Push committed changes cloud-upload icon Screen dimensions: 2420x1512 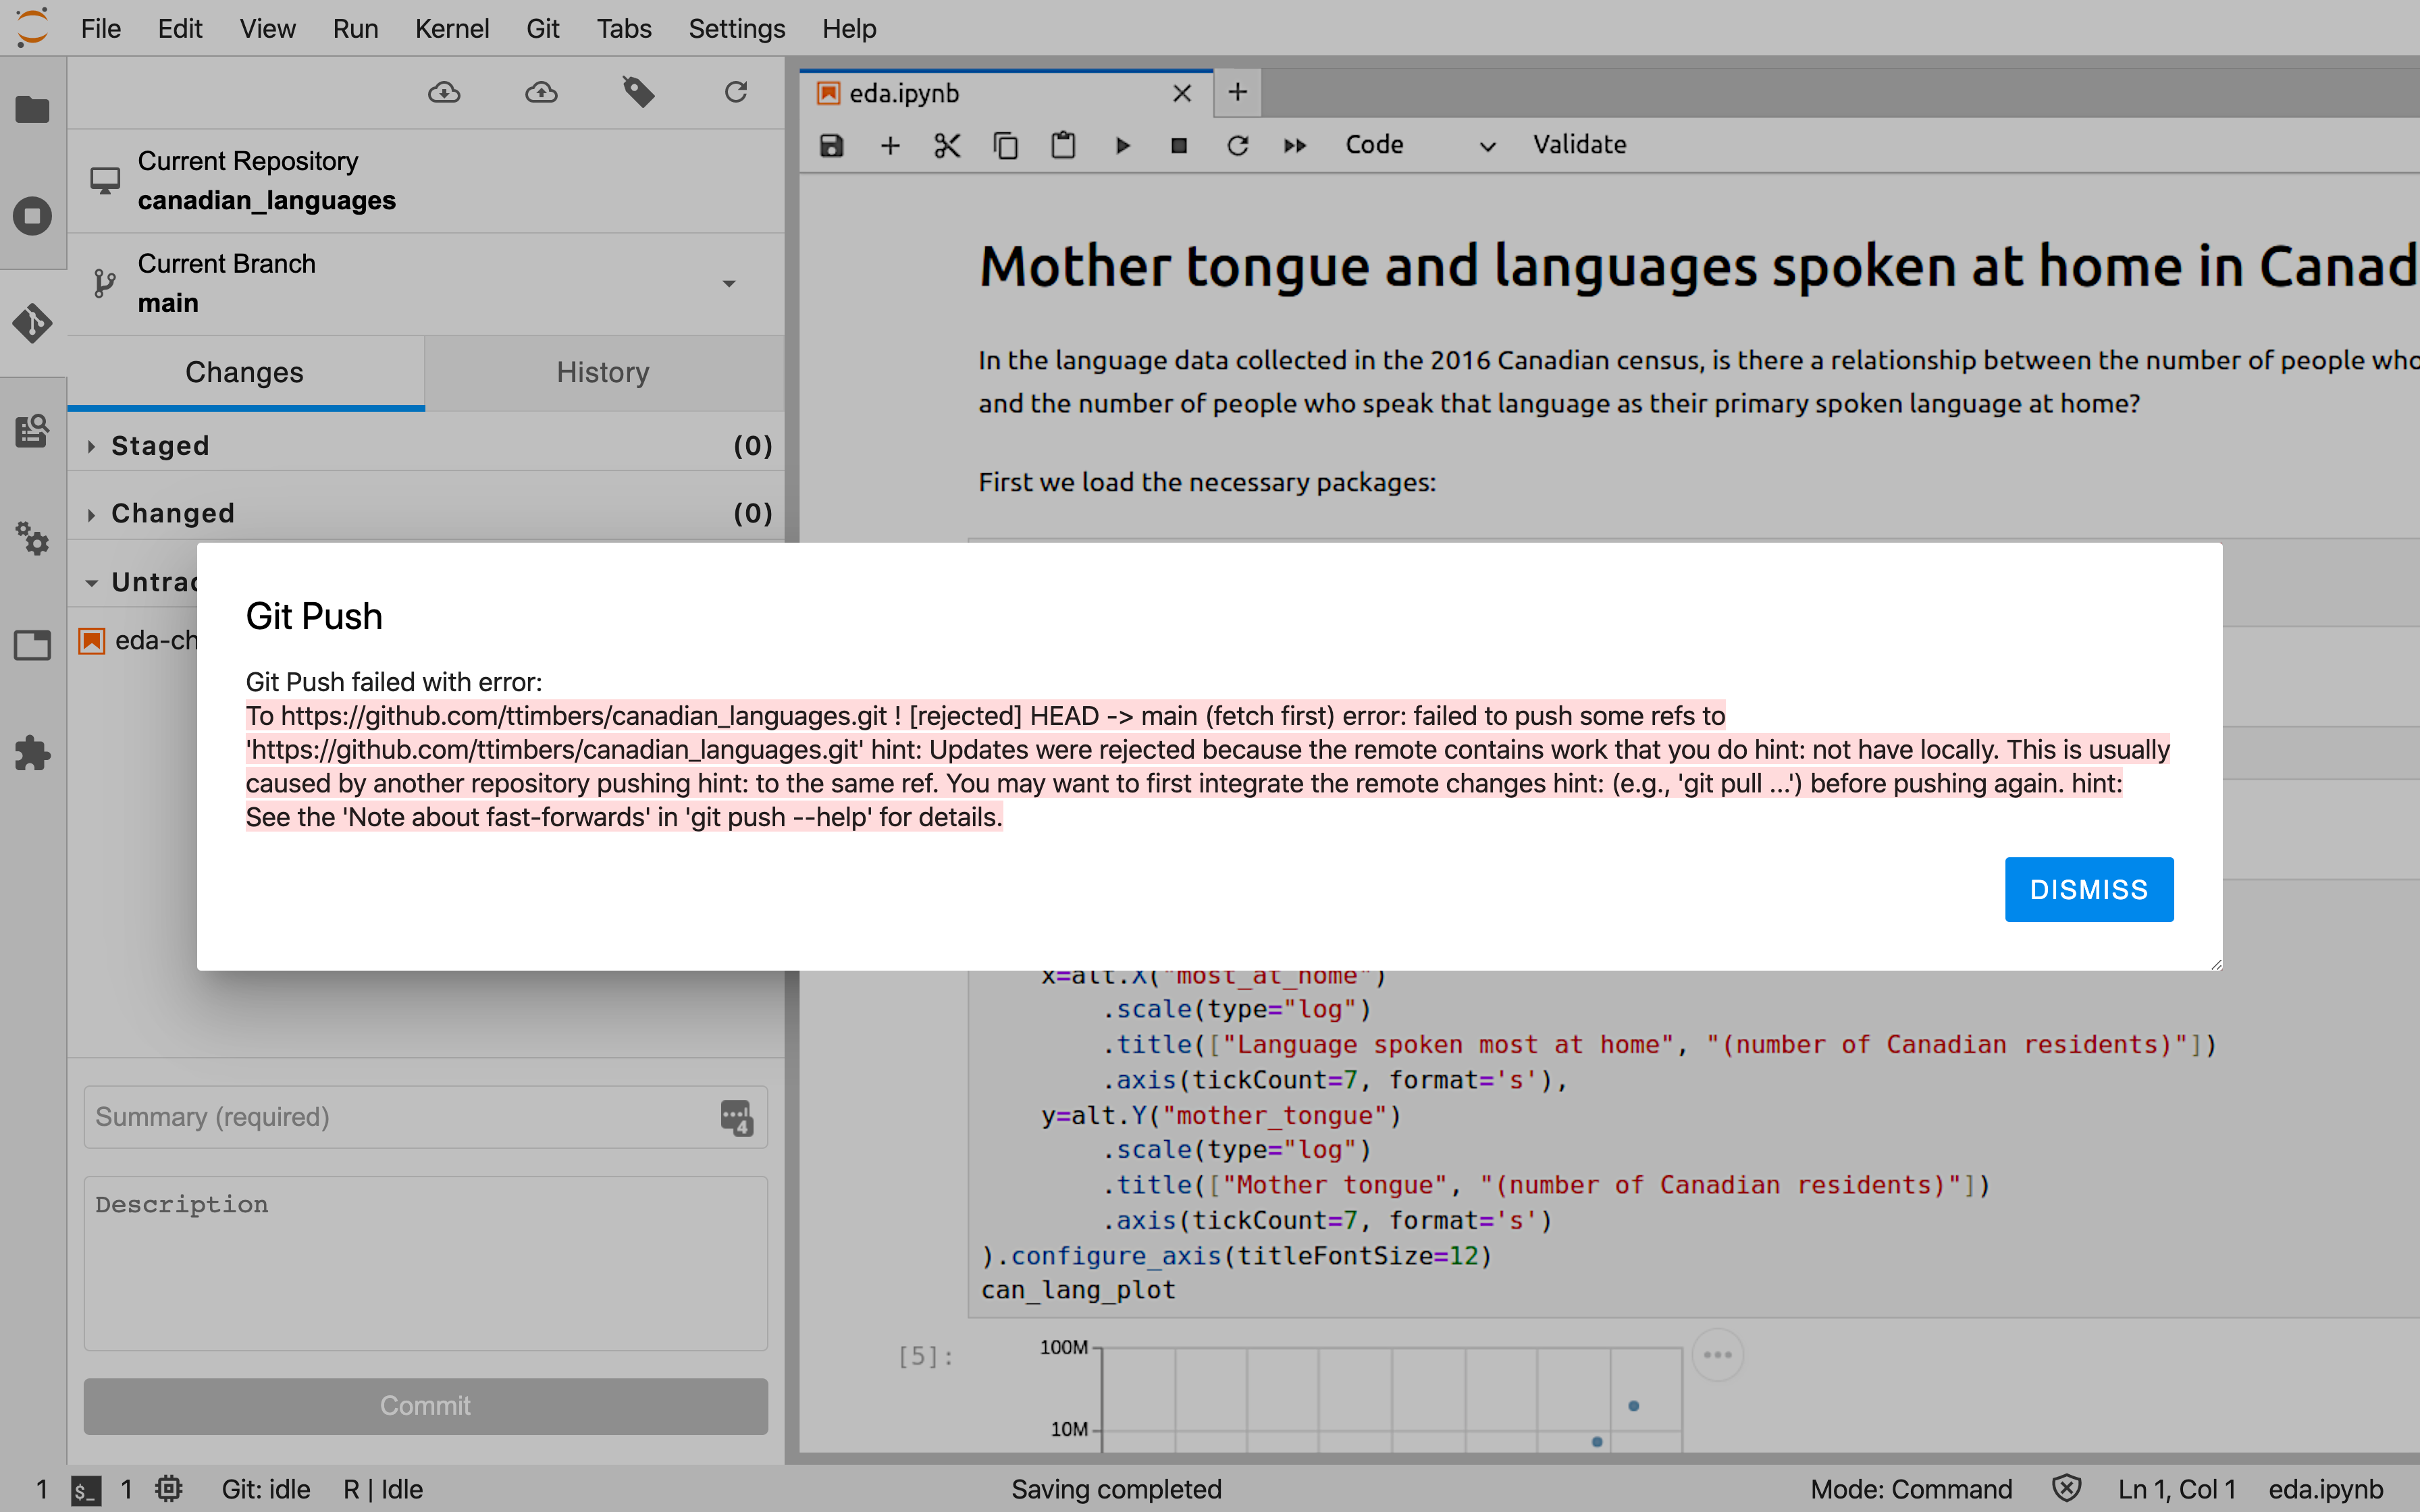pos(541,93)
